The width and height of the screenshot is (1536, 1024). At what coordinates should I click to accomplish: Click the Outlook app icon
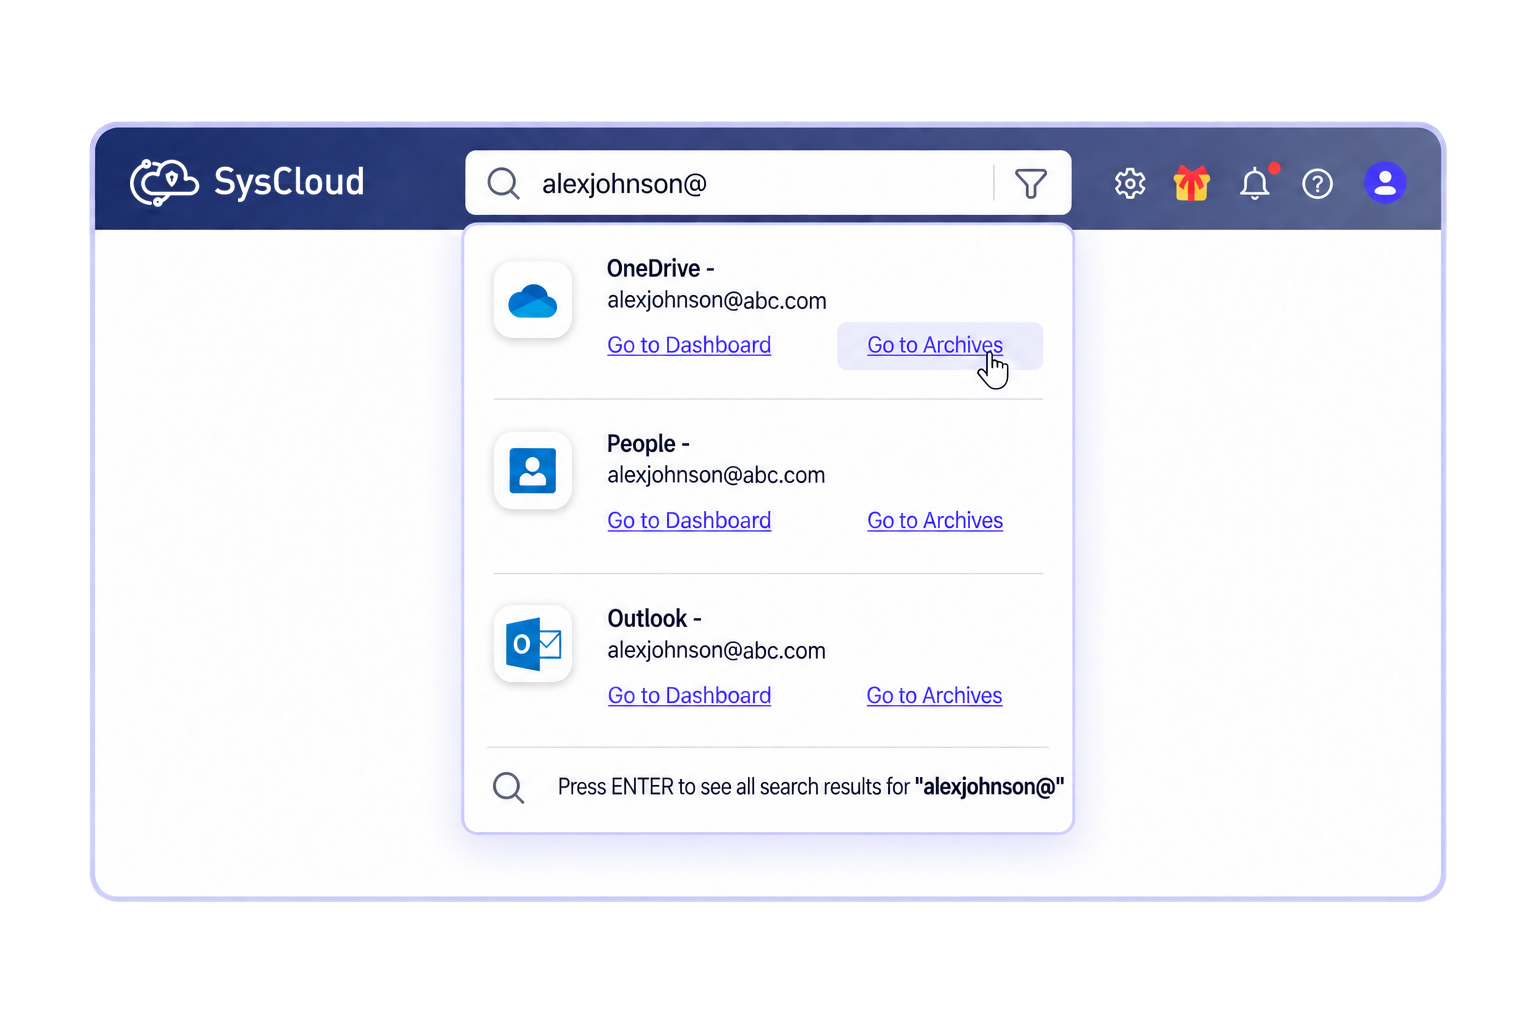[x=533, y=644]
